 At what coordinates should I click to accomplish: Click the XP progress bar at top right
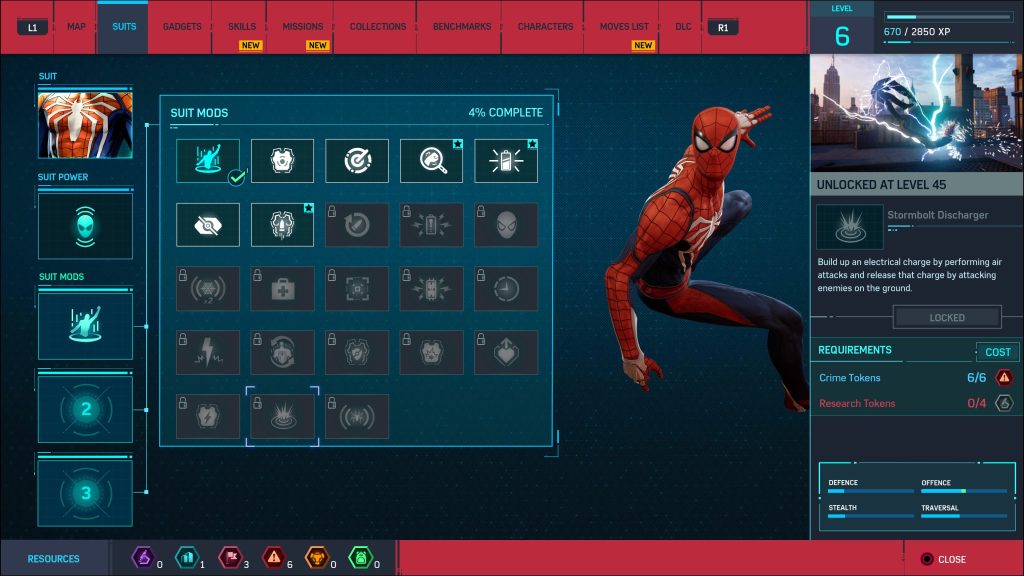pyautogui.click(x=949, y=16)
